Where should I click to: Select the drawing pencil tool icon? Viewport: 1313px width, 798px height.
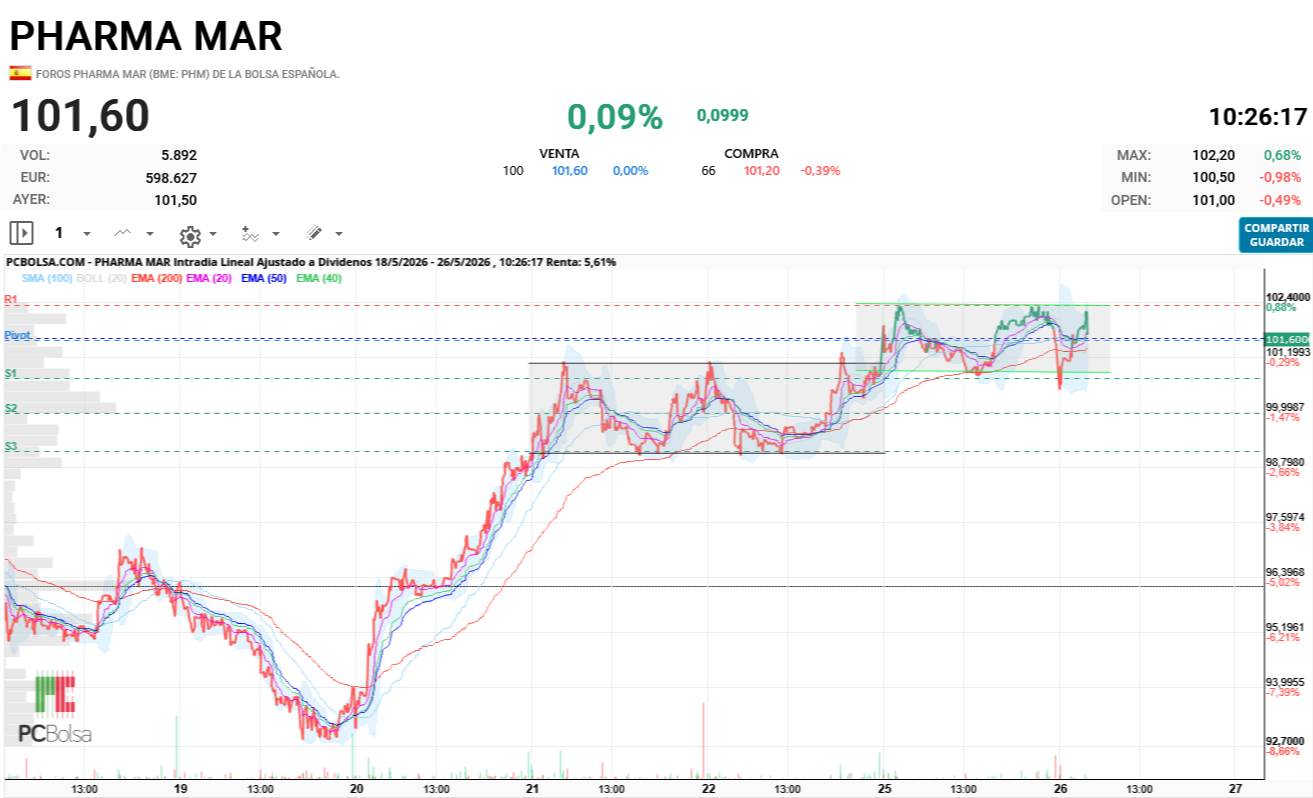(x=314, y=233)
